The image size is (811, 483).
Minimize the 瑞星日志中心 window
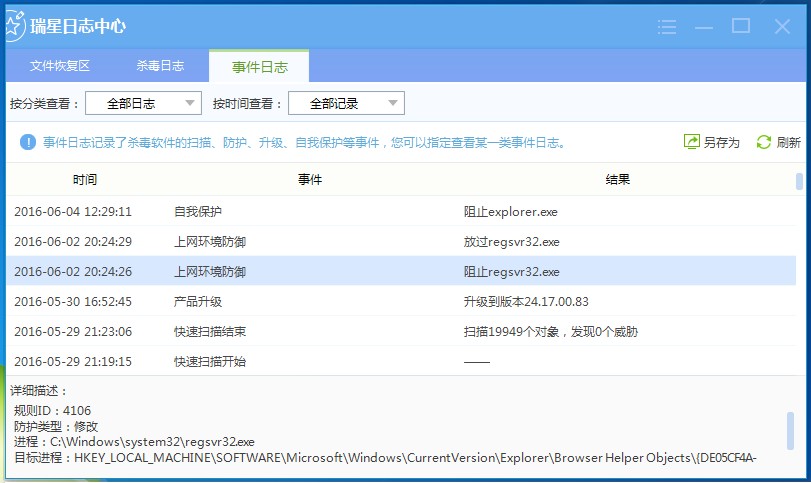pyautogui.click(x=703, y=27)
